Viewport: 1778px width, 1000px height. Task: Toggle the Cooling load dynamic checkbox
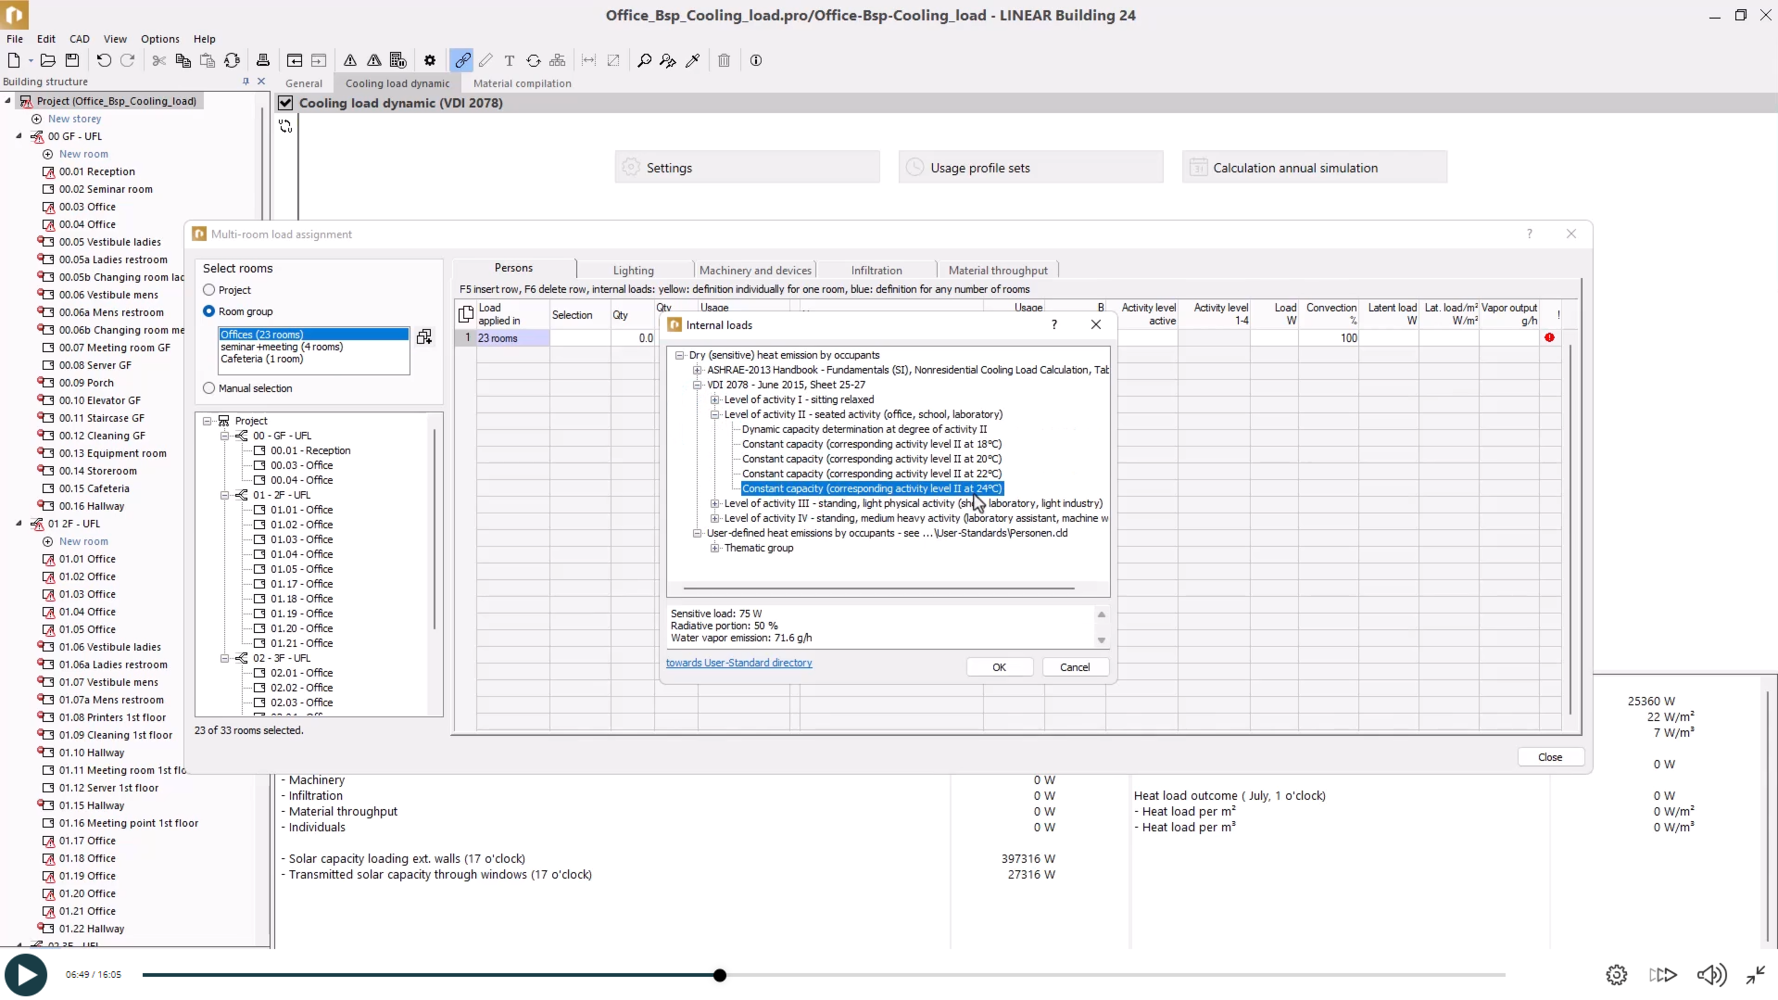286,103
